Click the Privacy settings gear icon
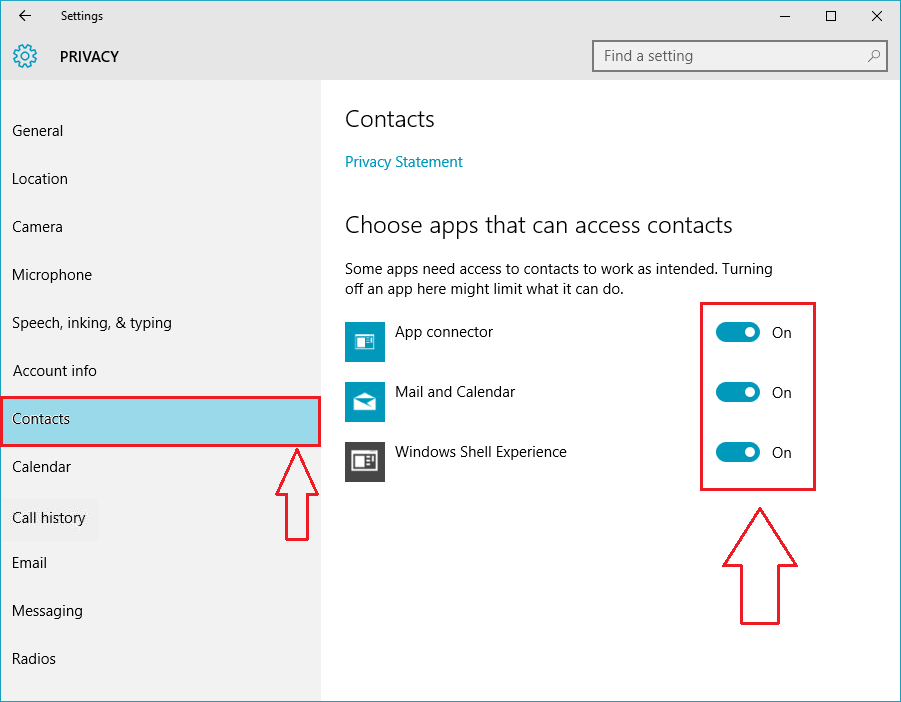The image size is (901, 702). 24,56
